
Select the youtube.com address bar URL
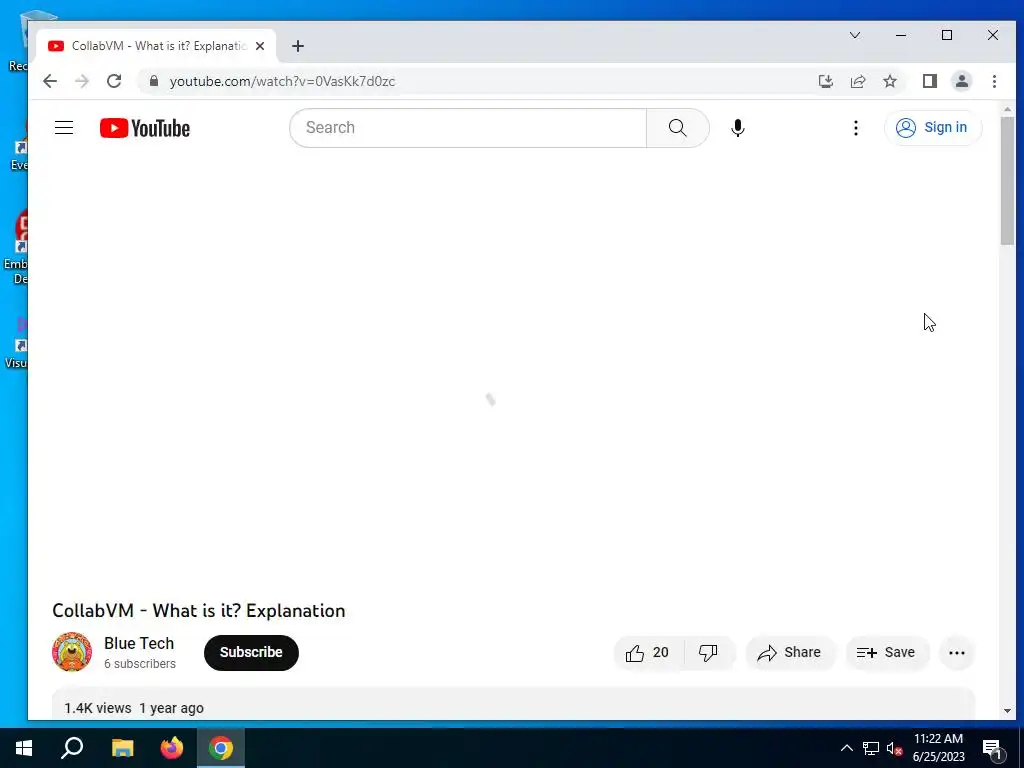(x=282, y=82)
